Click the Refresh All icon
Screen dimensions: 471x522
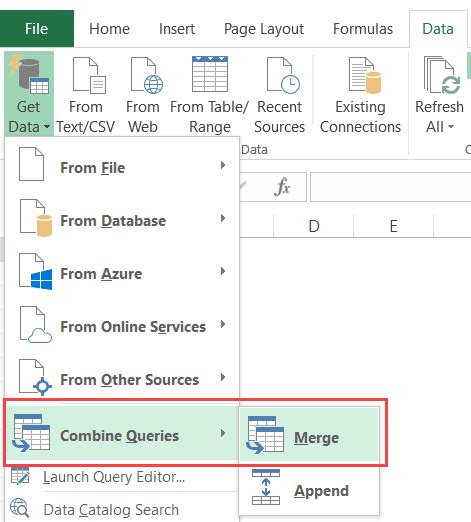point(442,75)
